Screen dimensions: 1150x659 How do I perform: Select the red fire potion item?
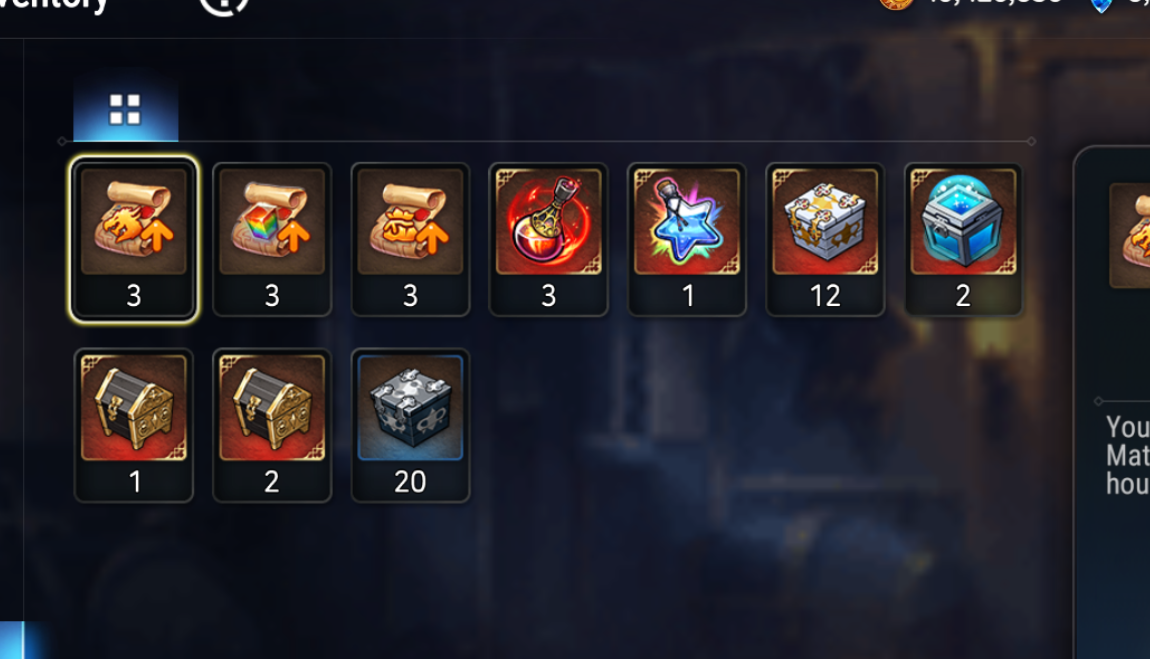549,240
